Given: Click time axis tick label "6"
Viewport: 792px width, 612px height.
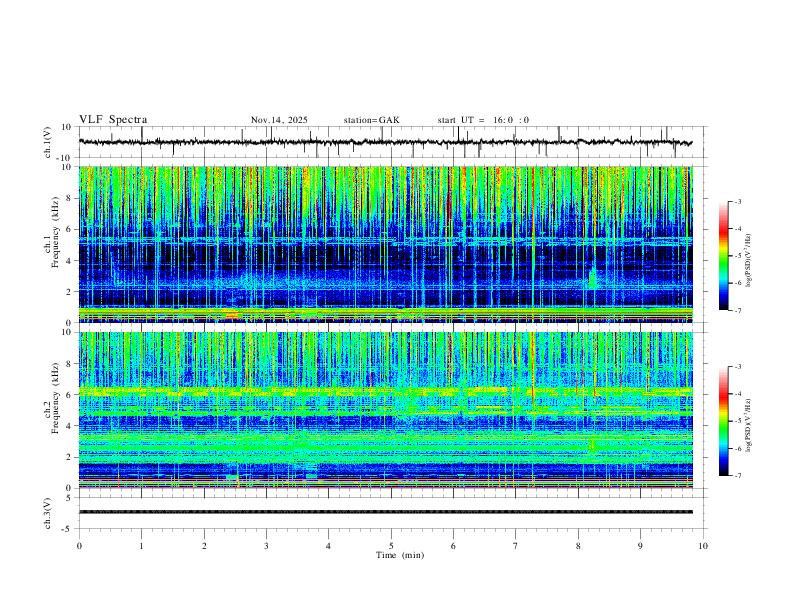Looking at the screenshot, I should (453, 546).
